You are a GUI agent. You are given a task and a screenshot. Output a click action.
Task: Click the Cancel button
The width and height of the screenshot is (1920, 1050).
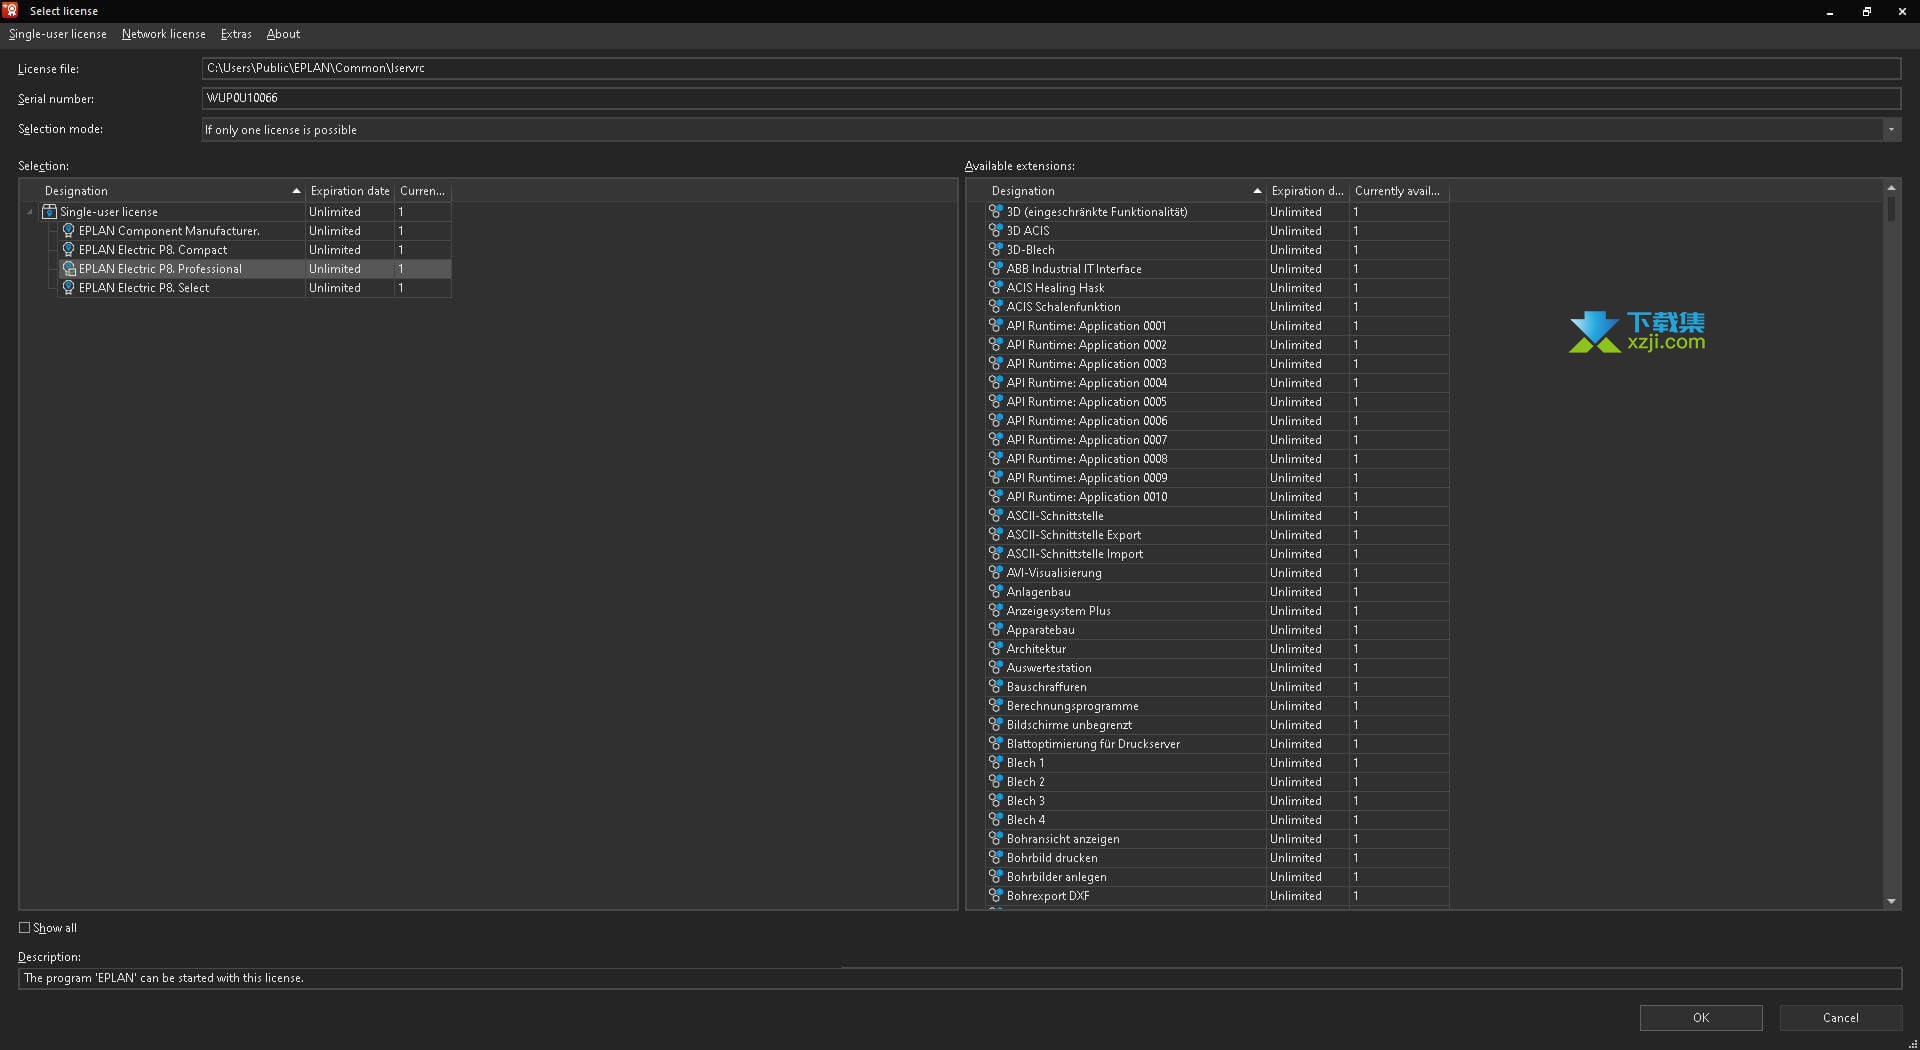[1840, 1018]
